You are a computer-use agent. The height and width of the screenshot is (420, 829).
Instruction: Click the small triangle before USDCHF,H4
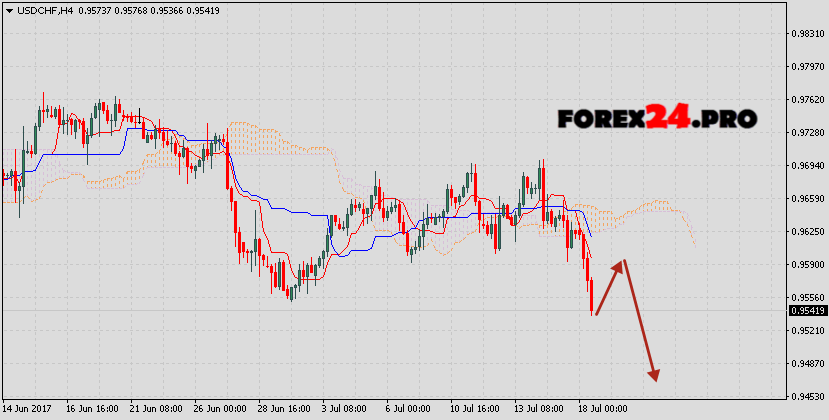(8, 10)
